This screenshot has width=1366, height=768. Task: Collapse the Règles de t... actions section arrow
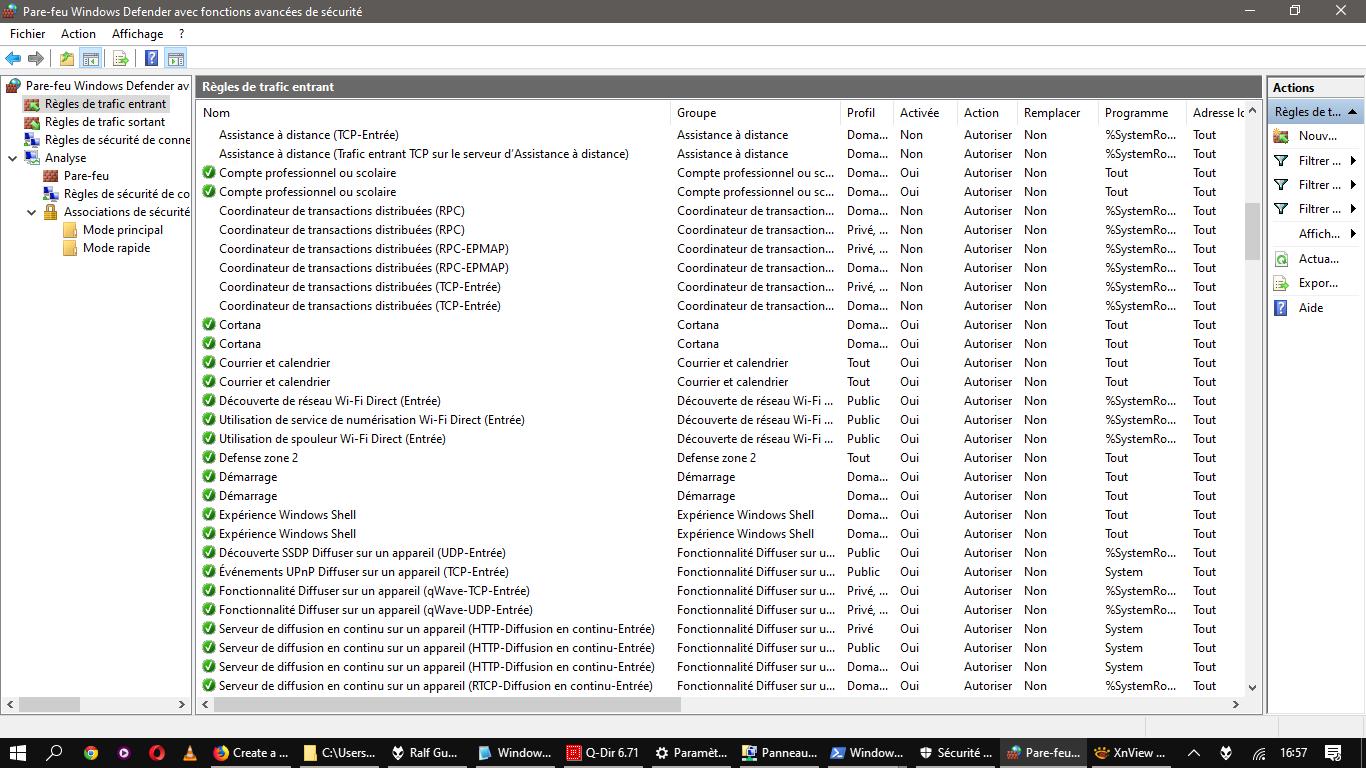click(x=1352, y=112)
